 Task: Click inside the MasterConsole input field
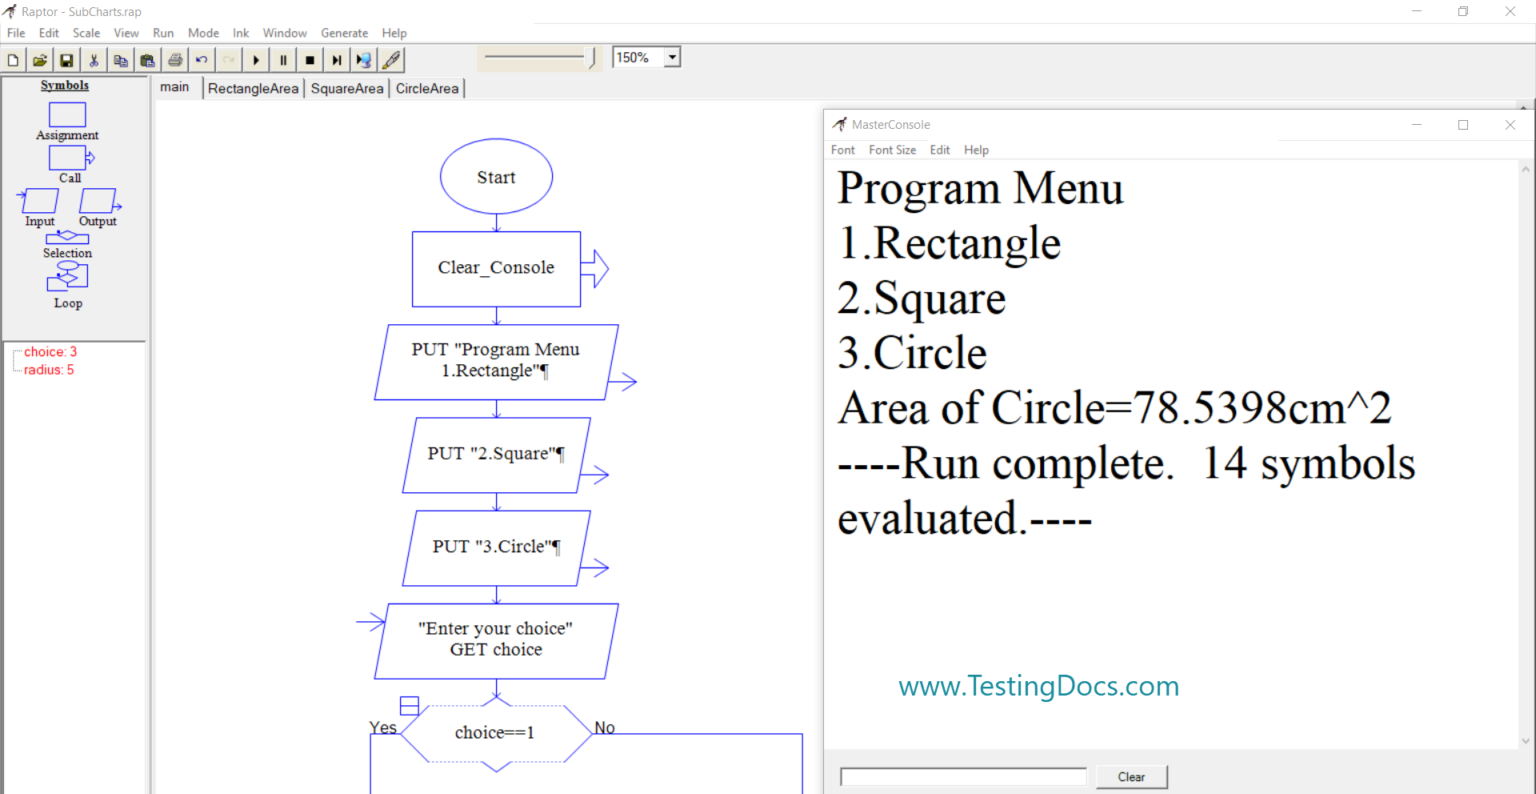click(962, 776)
